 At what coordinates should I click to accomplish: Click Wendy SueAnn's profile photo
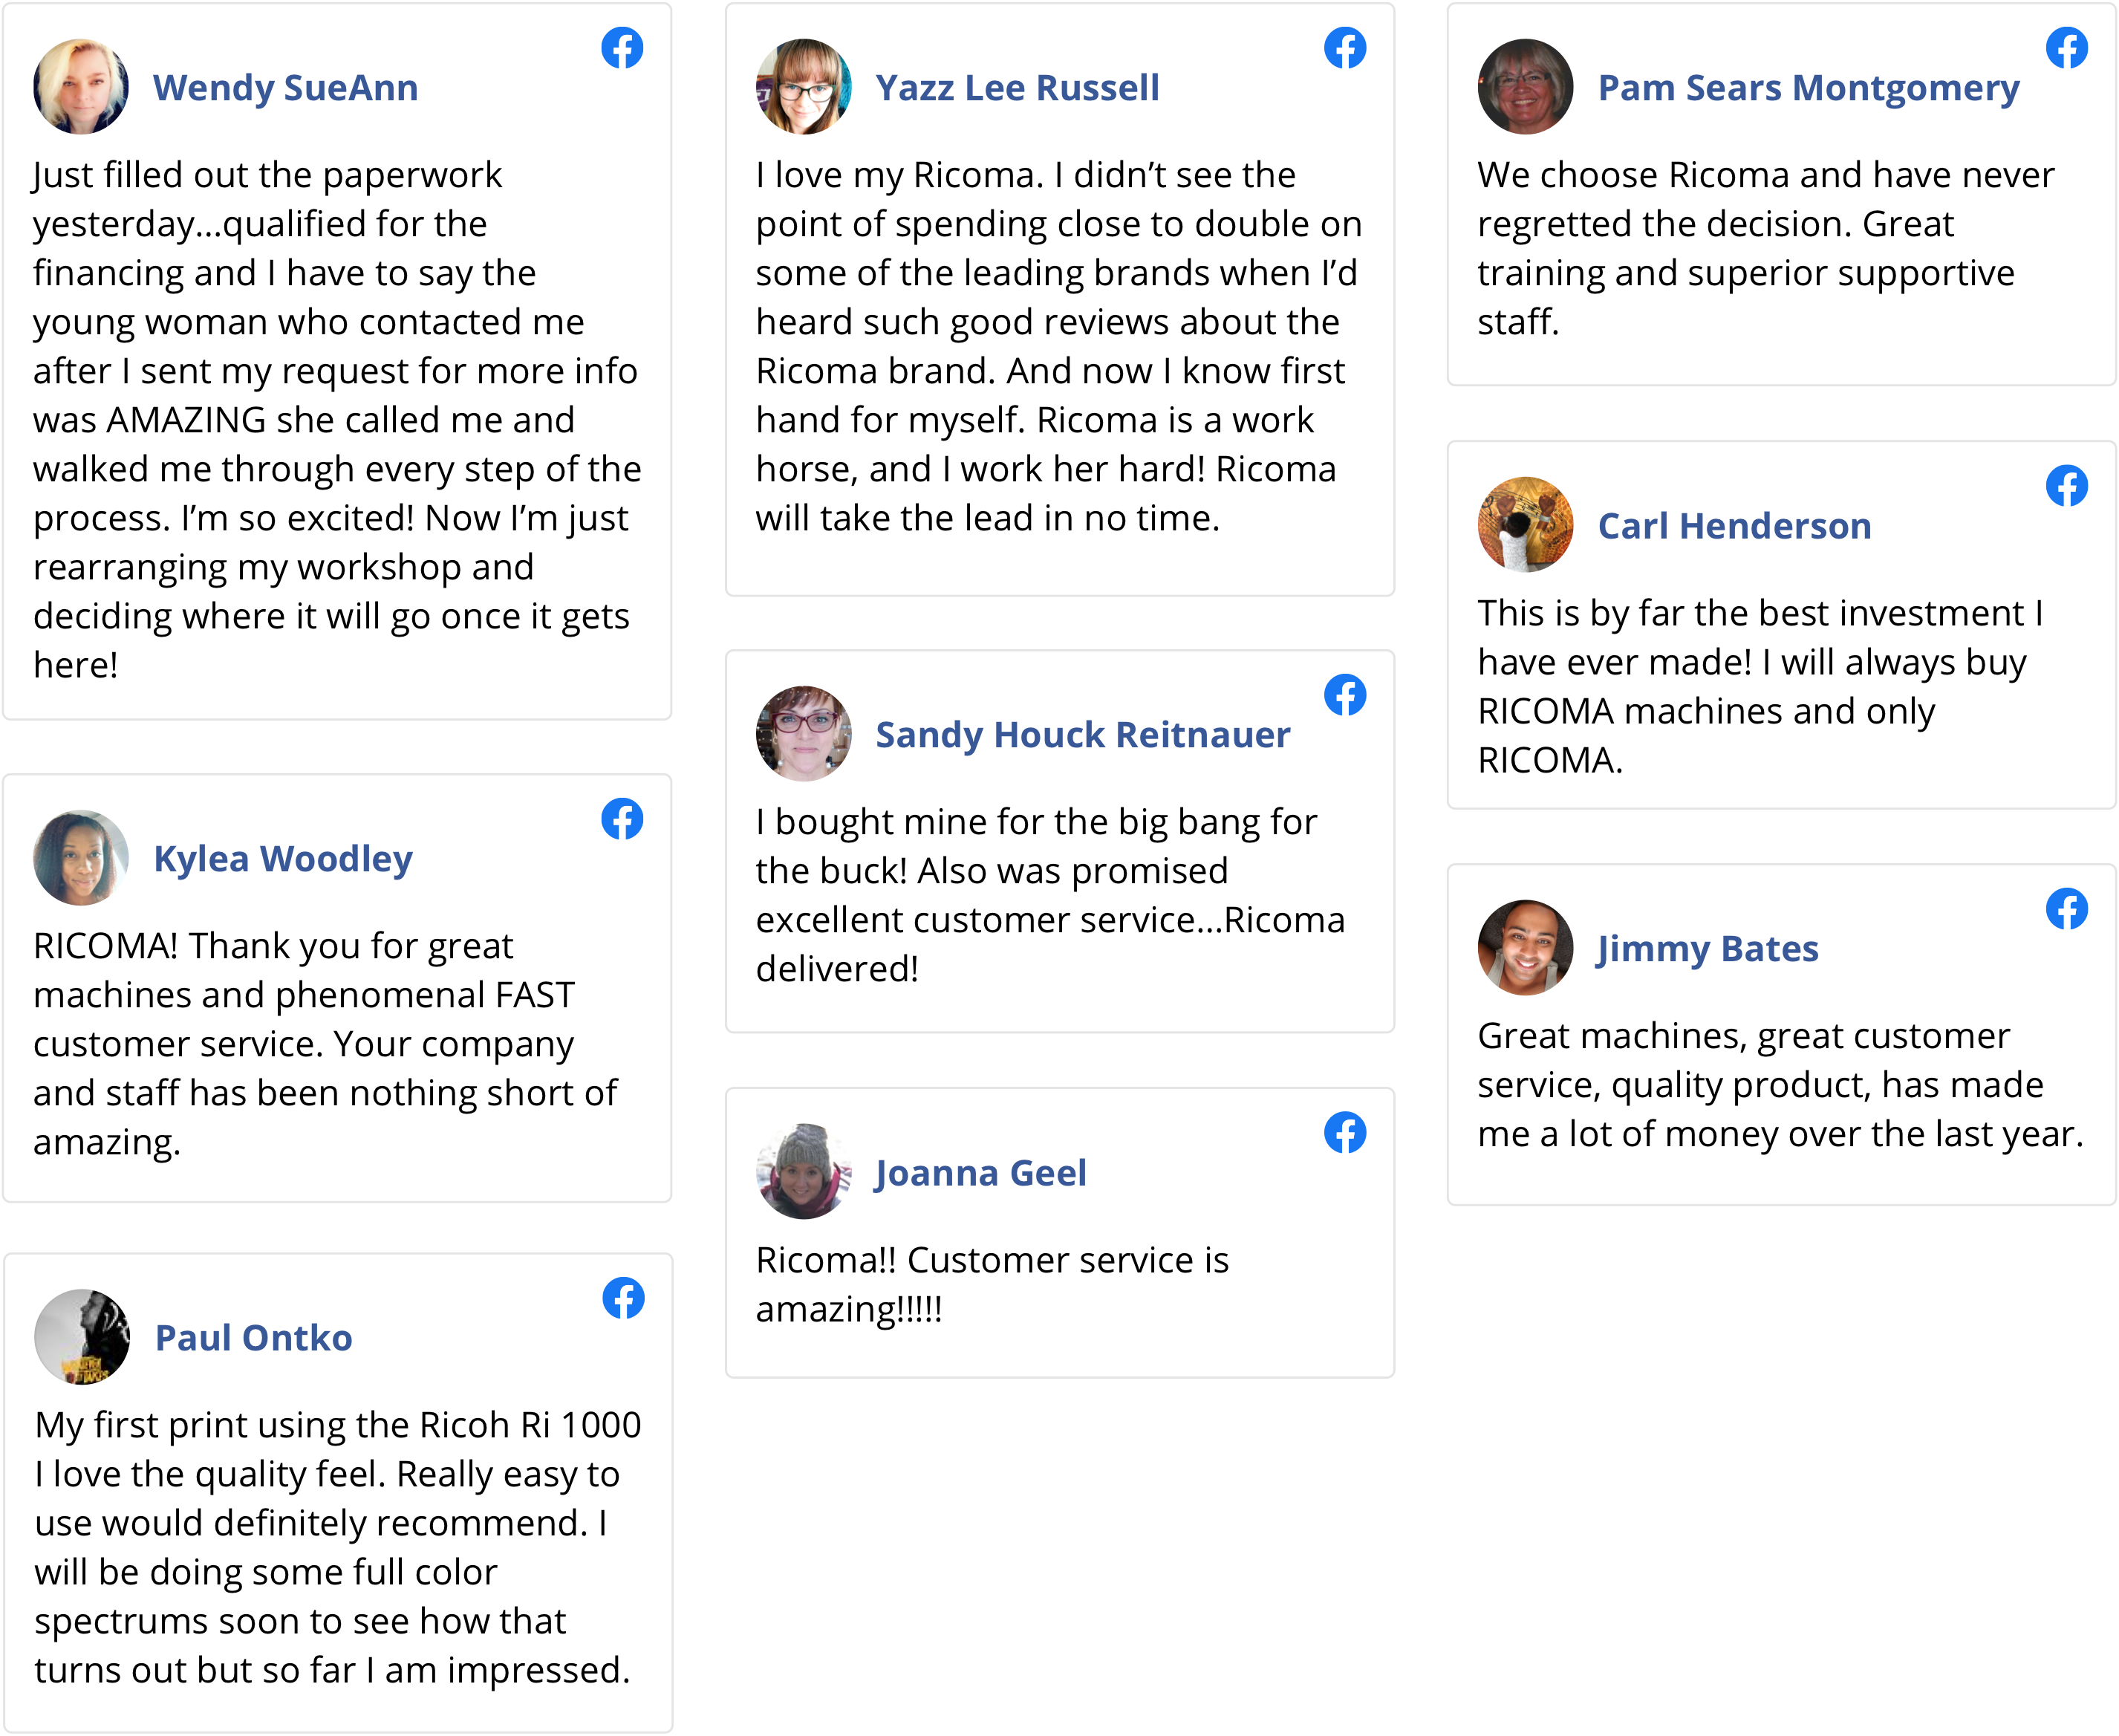[x=81, y=87]
